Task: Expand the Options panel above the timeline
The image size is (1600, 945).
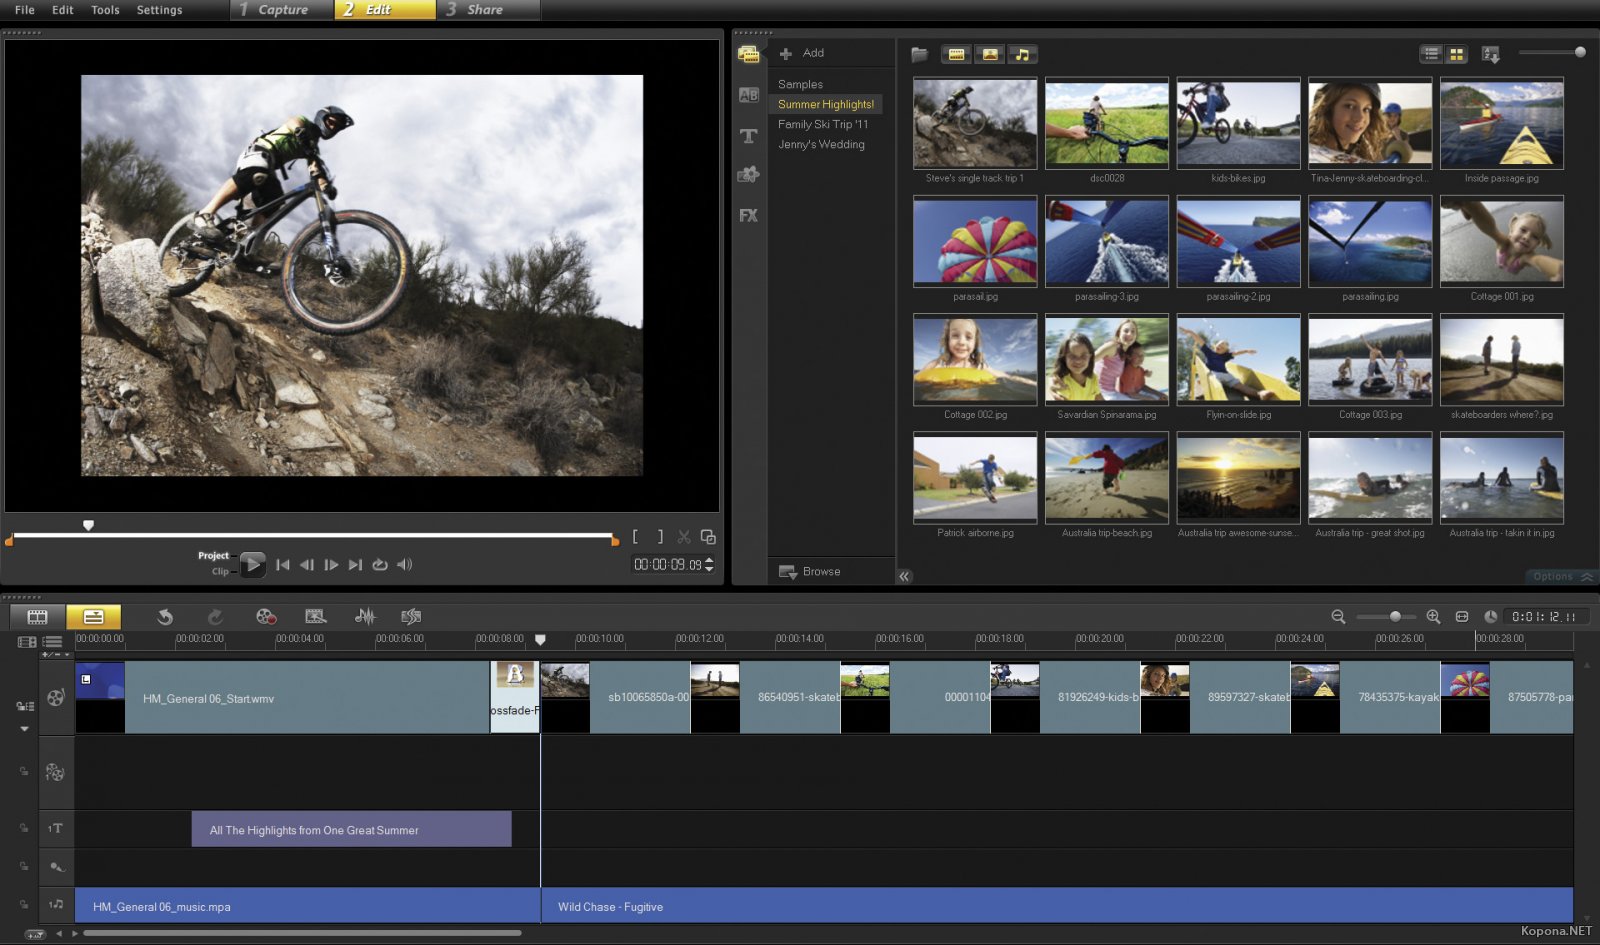Action: coord(1552,576)
